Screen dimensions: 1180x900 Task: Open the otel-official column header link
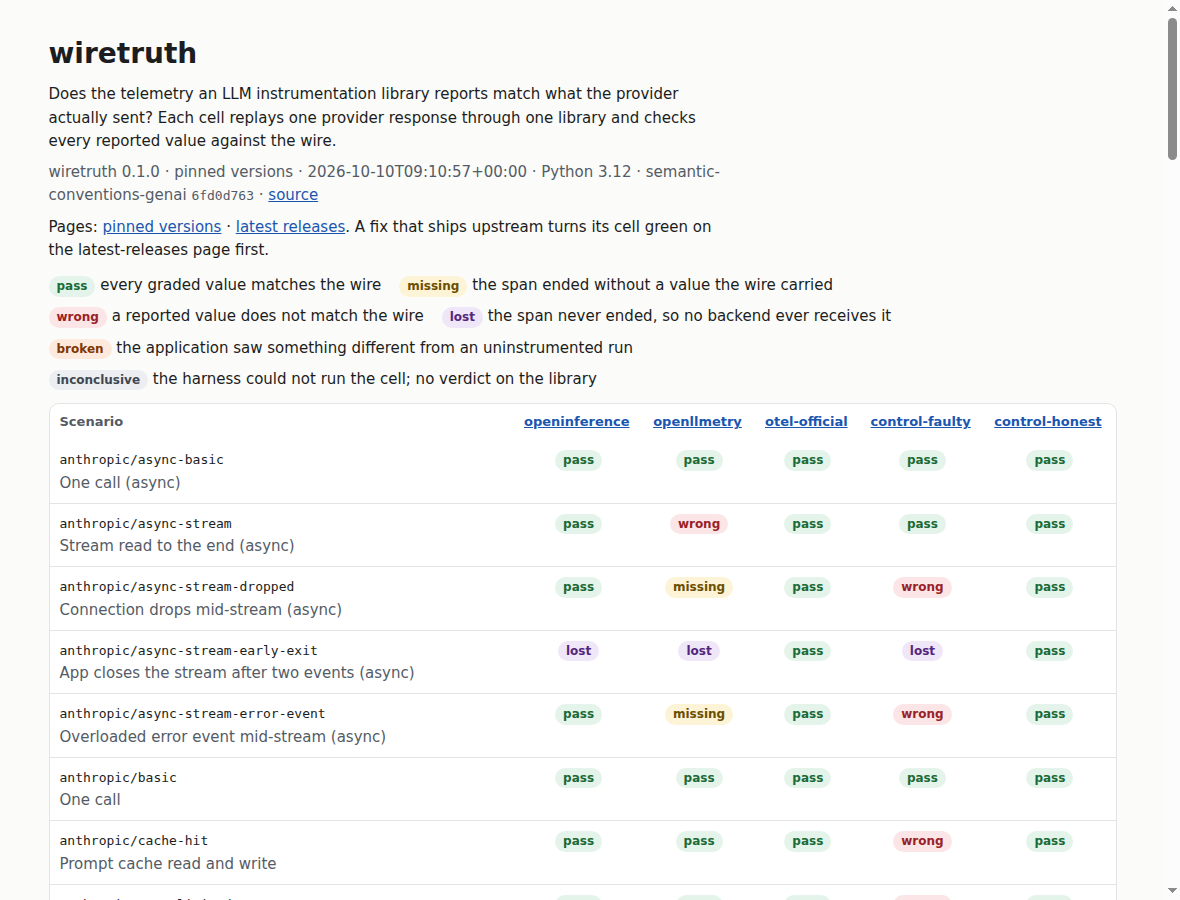point(806,421)
